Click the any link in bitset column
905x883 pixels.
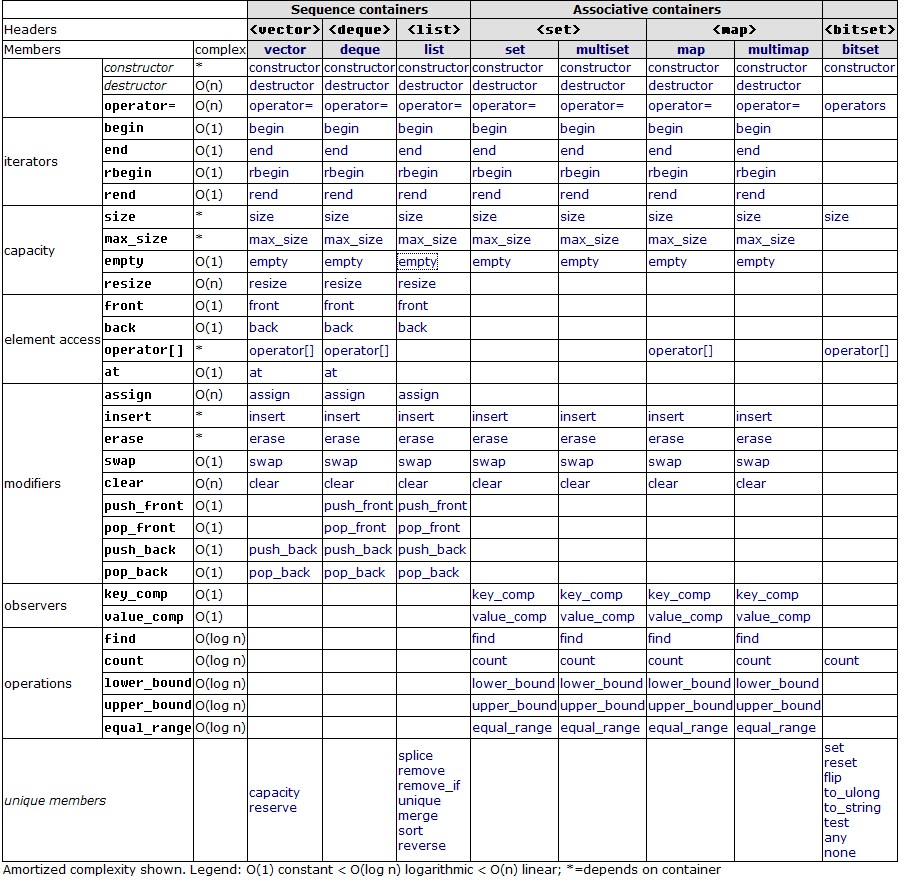[835, 838]
